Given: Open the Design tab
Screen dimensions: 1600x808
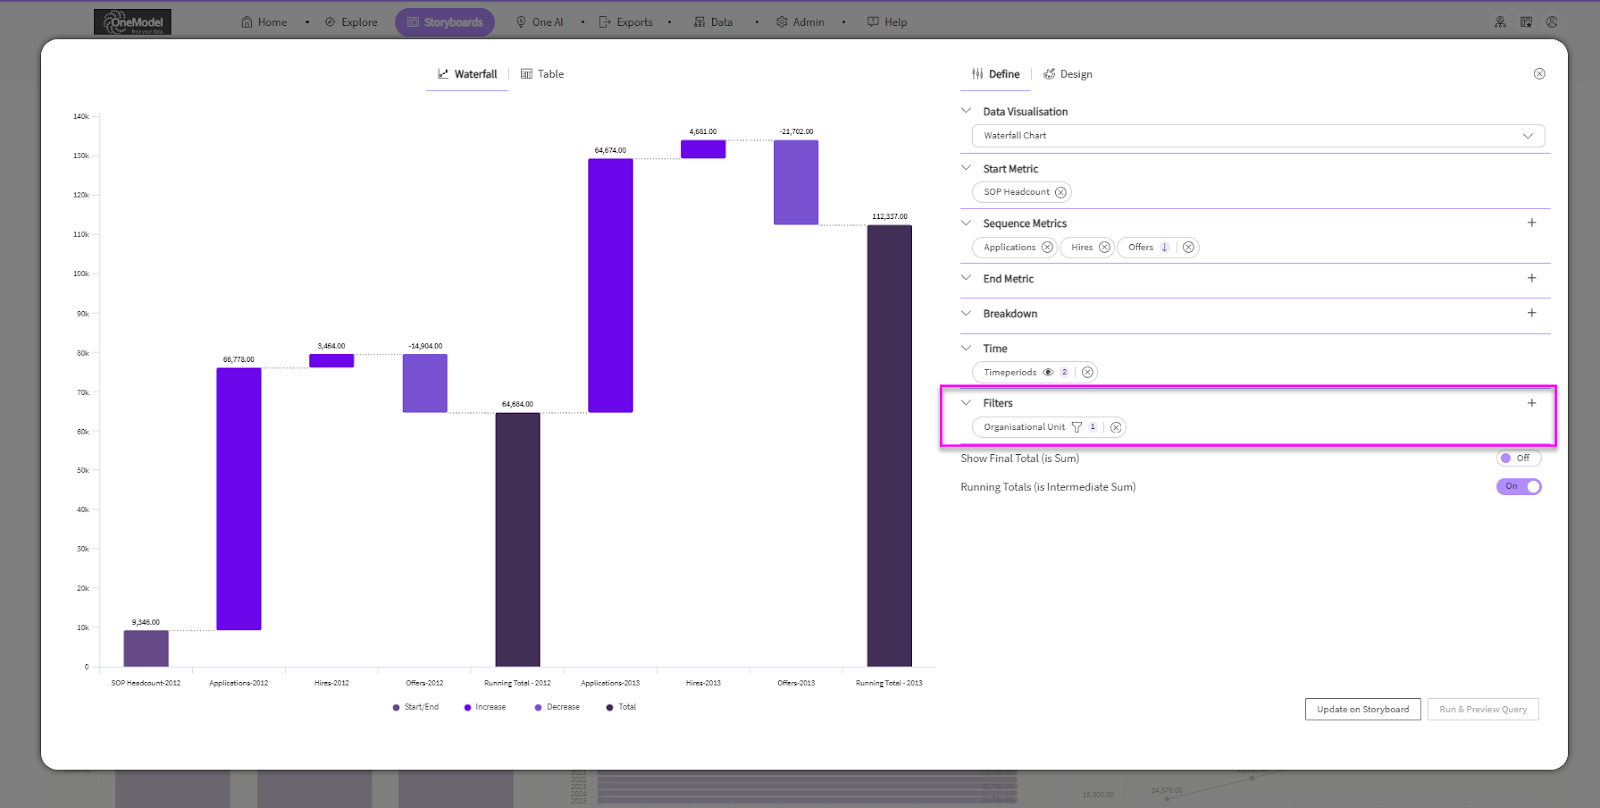Looking at the screenshot, I should [1068, 74].
